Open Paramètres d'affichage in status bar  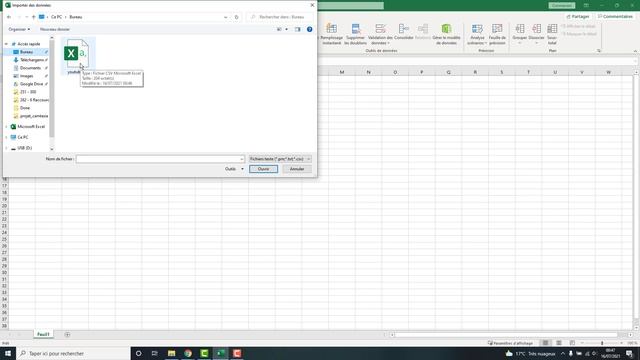pos(510,343)
